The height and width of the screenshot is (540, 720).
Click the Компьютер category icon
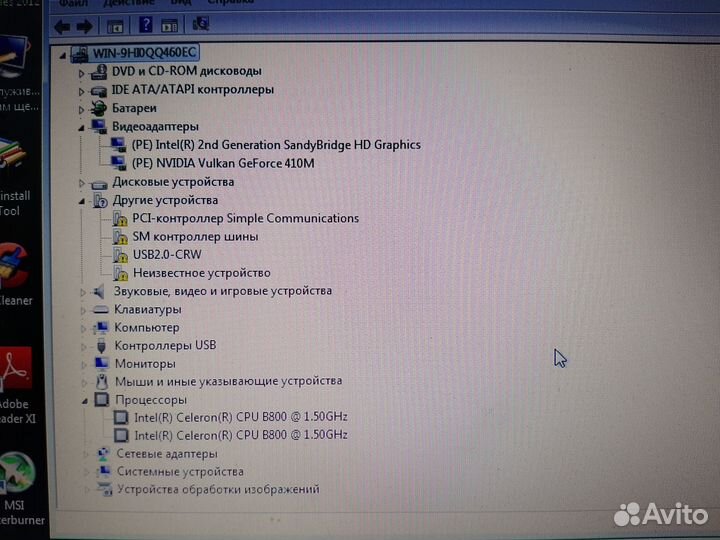pos(101,327)
